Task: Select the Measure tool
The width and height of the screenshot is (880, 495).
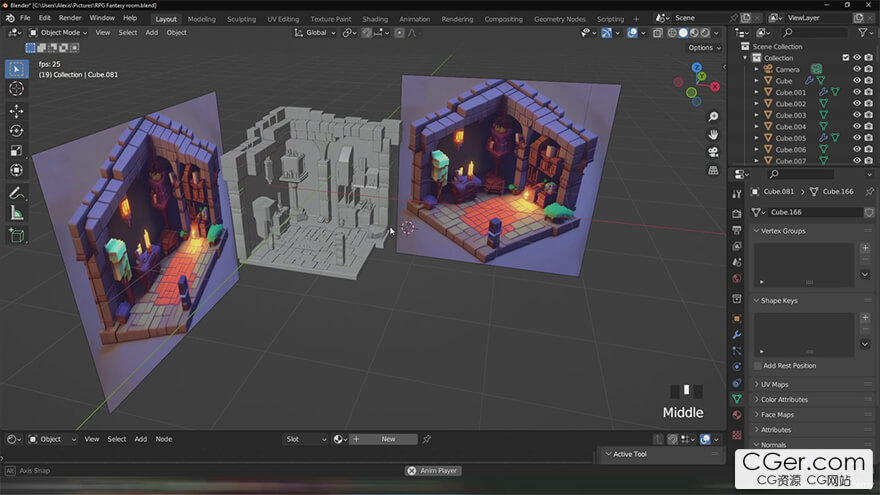Action: coord(16,213)
